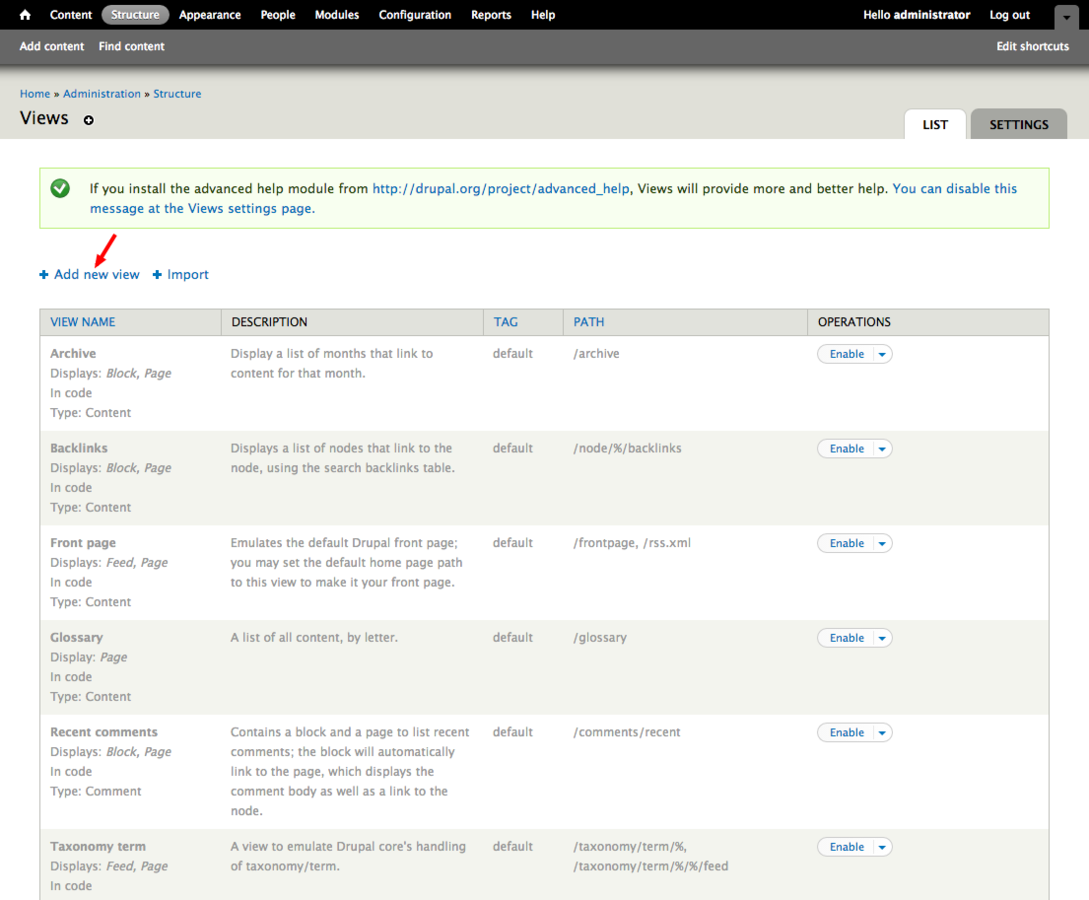Click the OPERATIONS column header
The image size is (1089, 900).
(x=854, y=322)
